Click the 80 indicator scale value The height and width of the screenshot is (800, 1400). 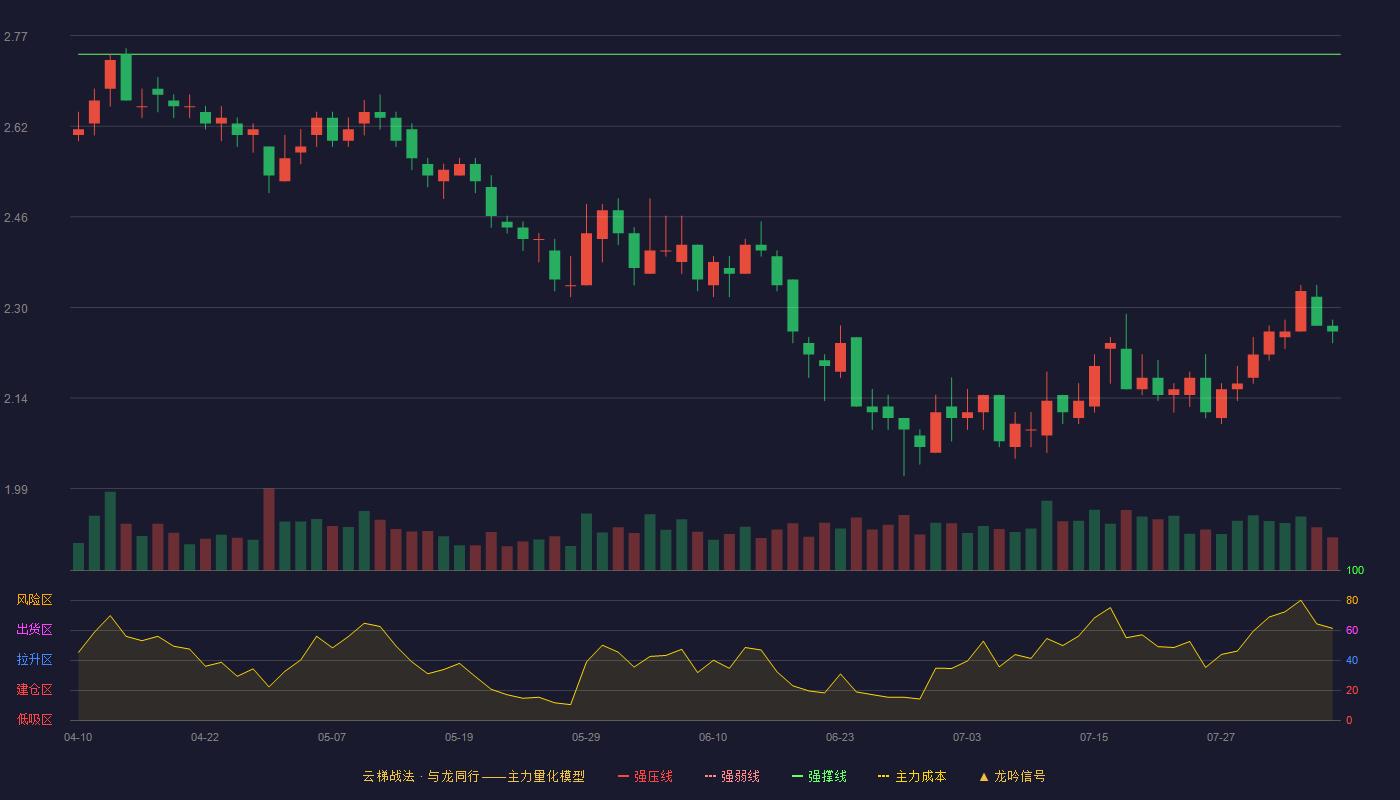coord(1352,600)
